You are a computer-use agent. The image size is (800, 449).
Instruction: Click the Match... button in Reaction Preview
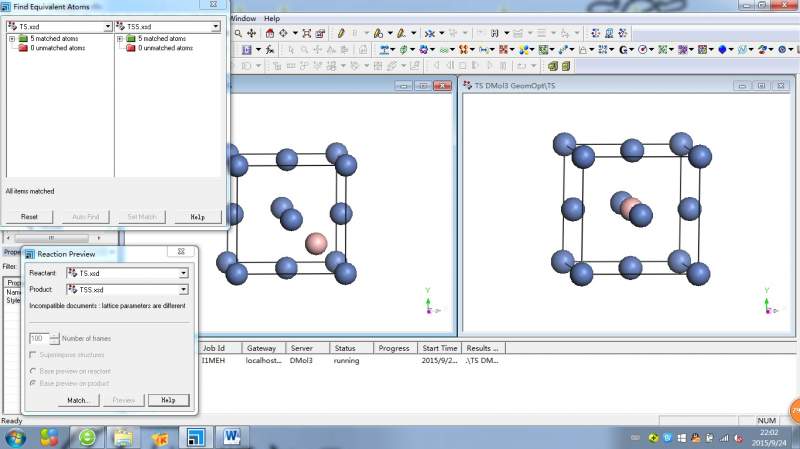[x=79, y=400]
